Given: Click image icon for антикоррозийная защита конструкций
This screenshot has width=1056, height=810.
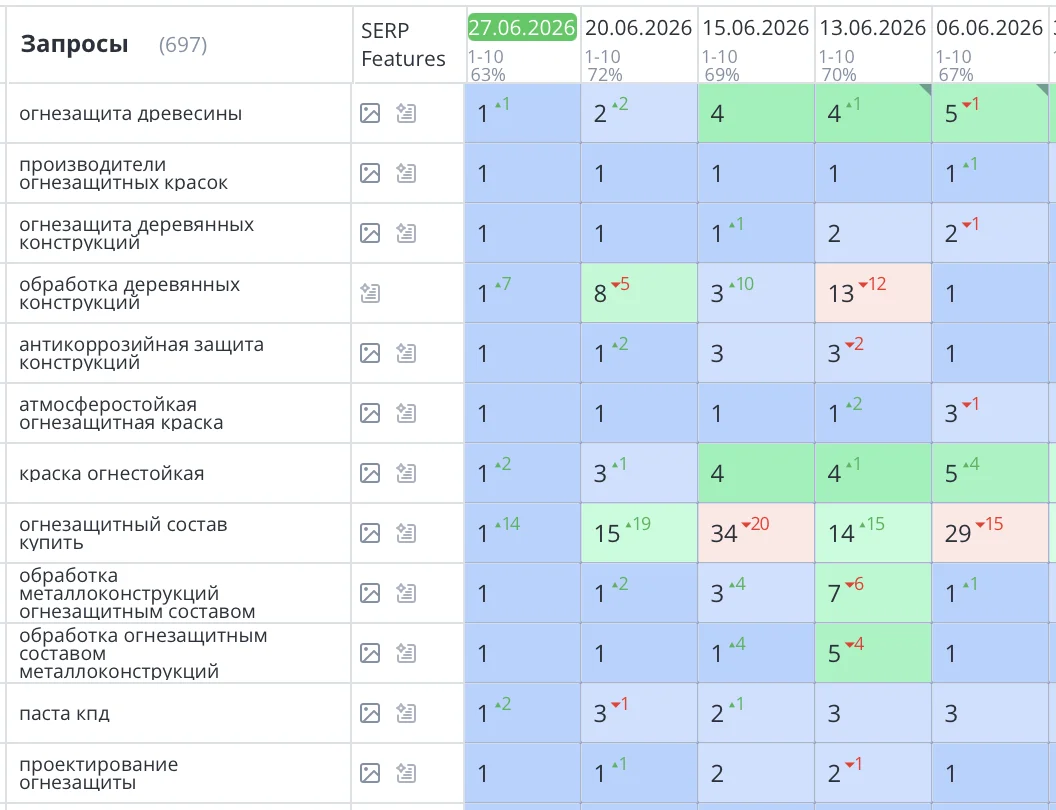Looking at the screenshot, I should [370, 353].
